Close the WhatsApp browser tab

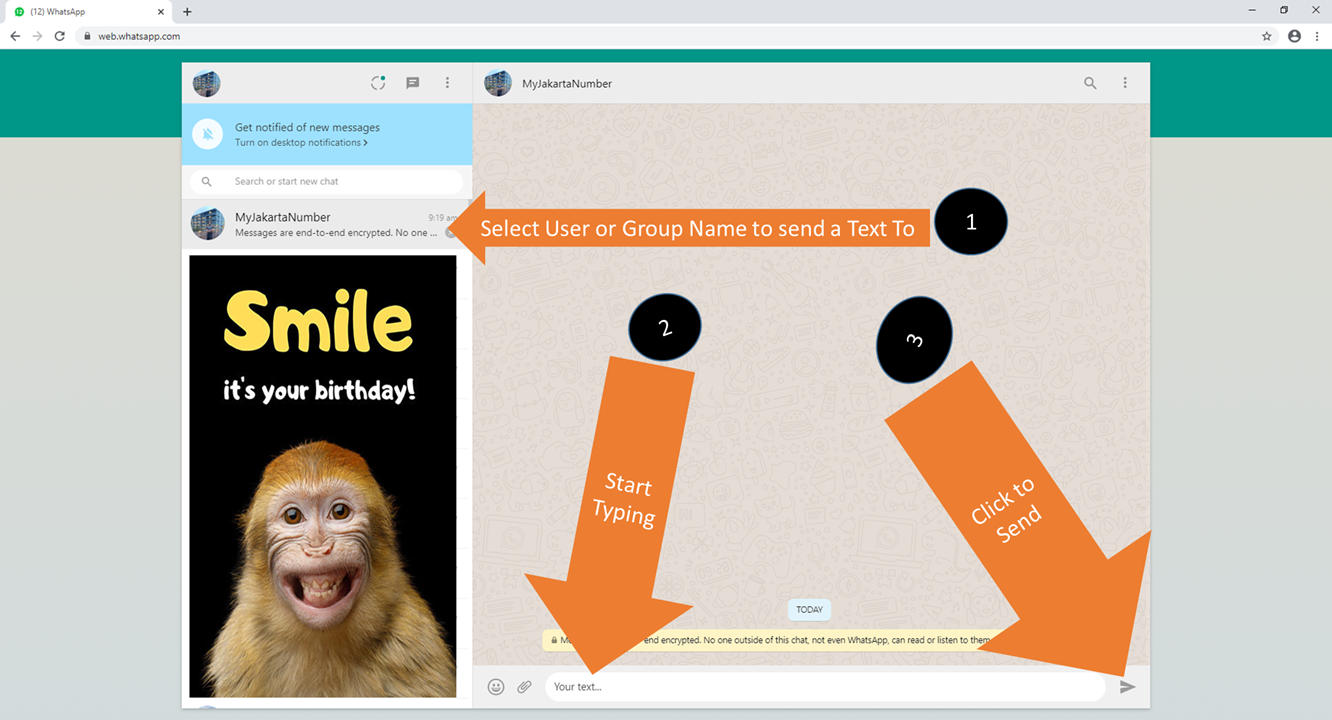[x=160, y=12]
